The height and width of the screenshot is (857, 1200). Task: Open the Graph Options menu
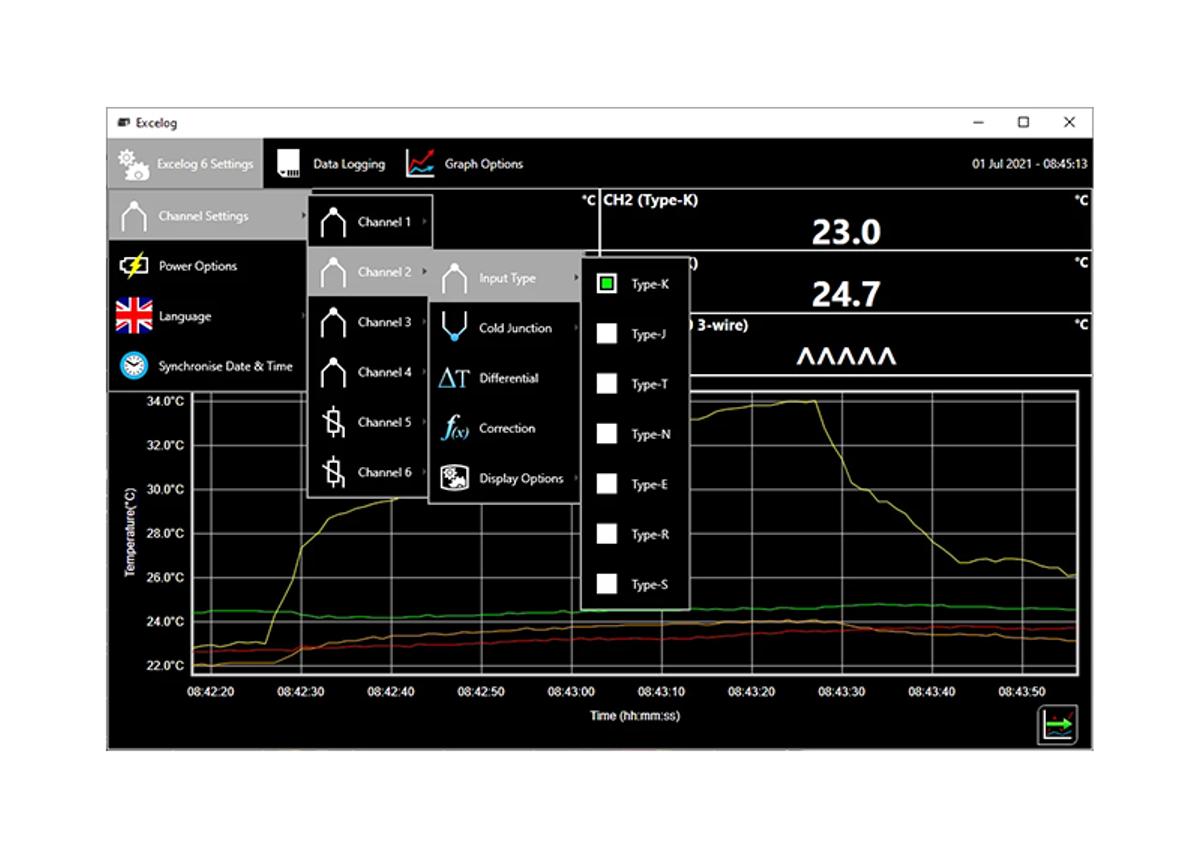[465, 164]
